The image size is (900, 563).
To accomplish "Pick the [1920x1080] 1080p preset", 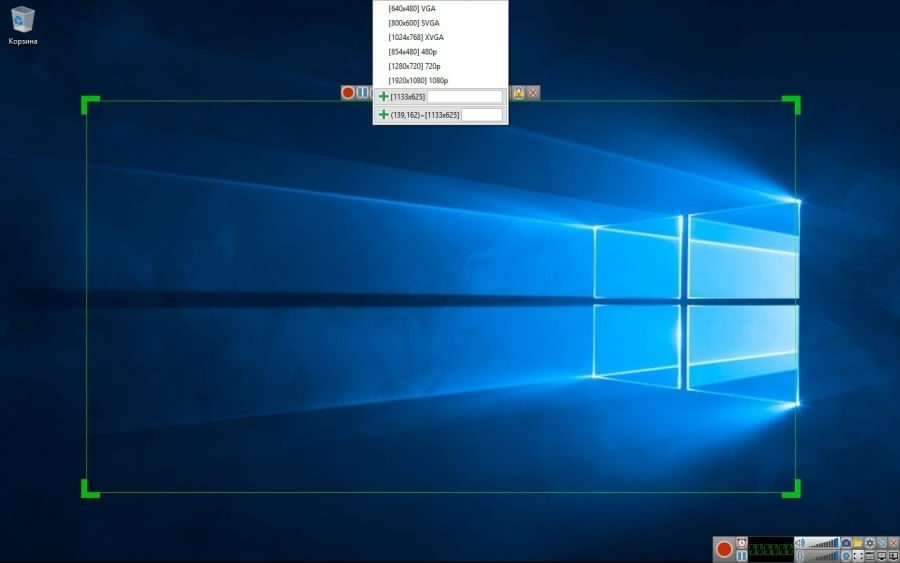I will point(418,80).
